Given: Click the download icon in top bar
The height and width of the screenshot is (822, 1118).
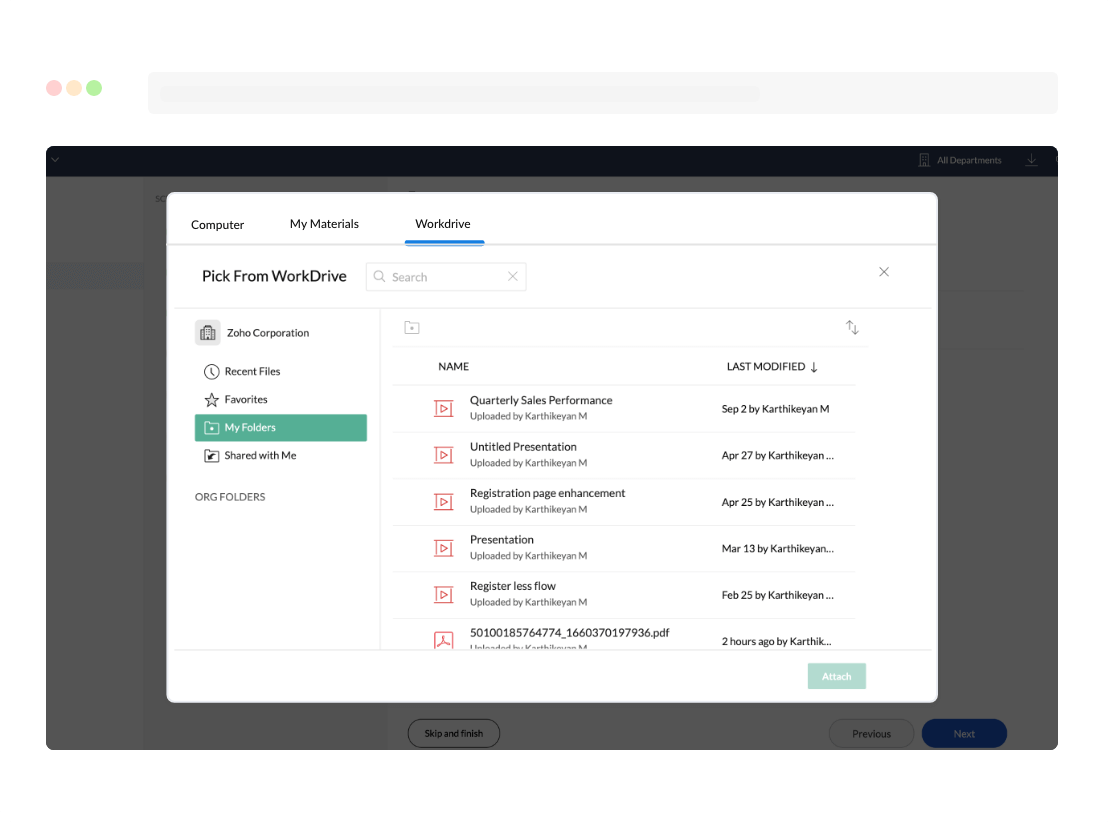Looking at the screenshot, I should 1031,160.
